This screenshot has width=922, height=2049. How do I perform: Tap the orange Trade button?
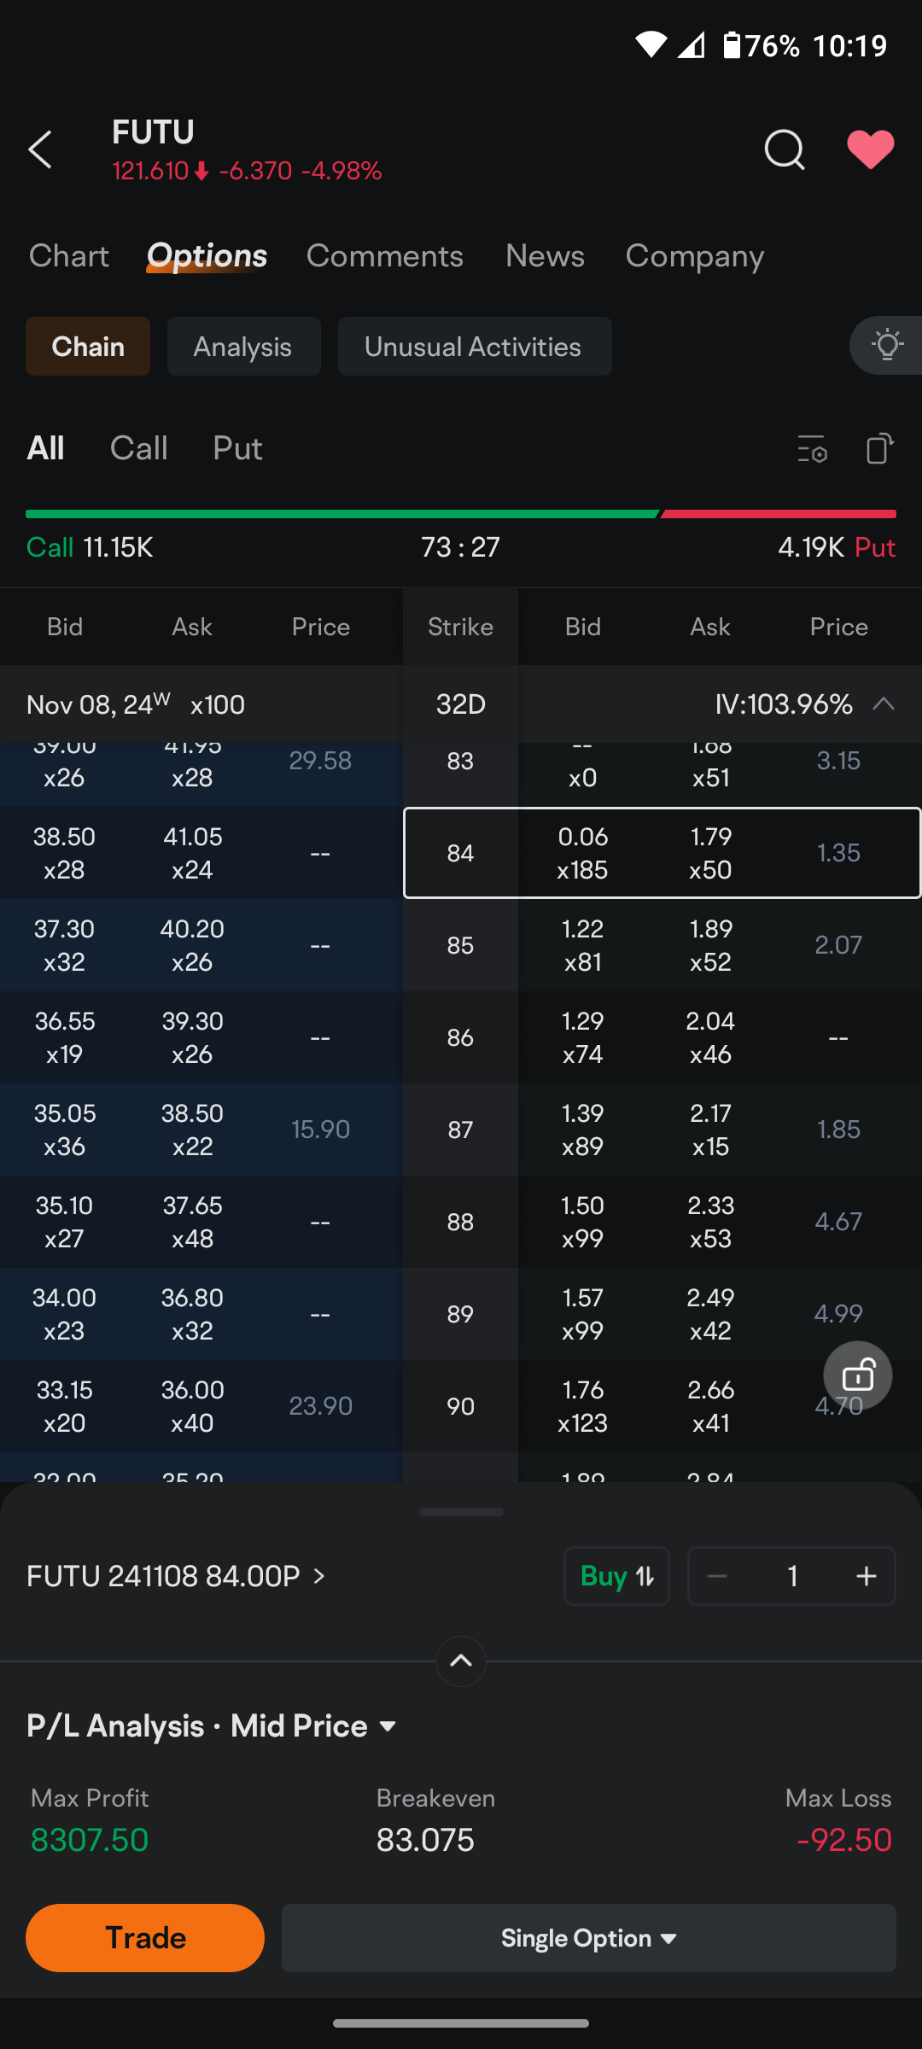pos(145,1938)
